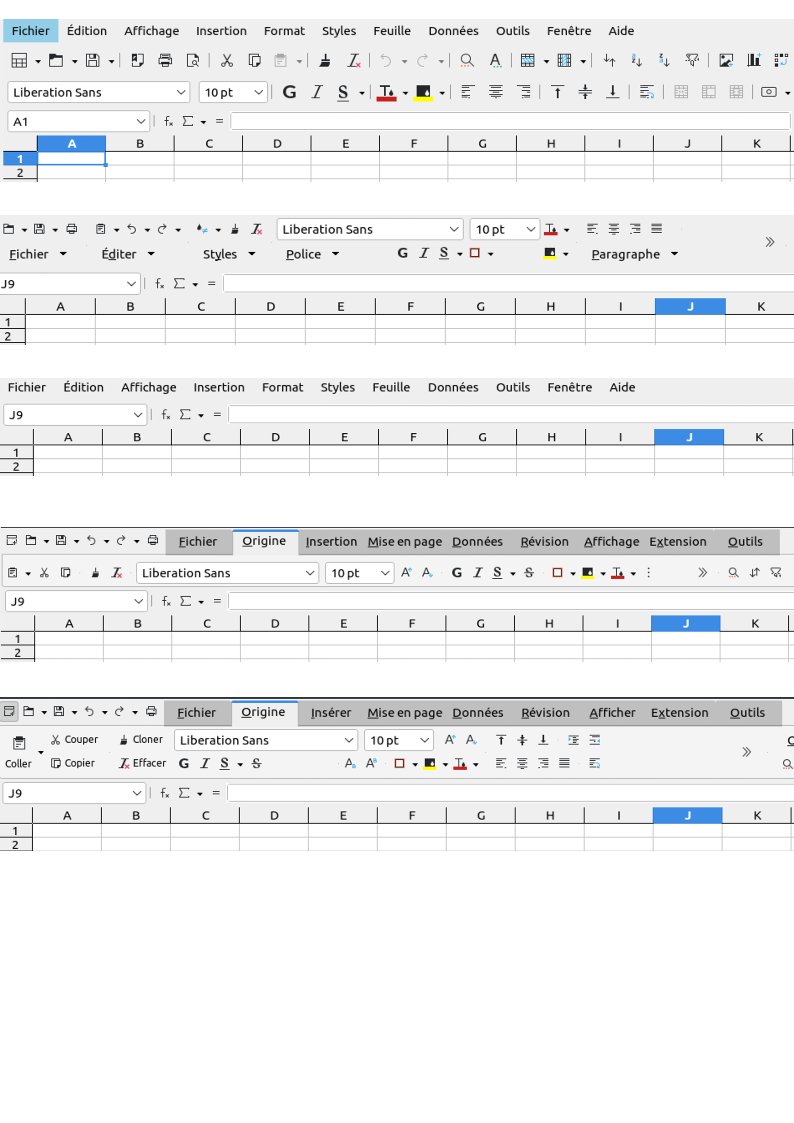Viewport: 794px width, 1123px height.
Task: Switch to the Insérer tab
Action: click(x=331, y=713)
